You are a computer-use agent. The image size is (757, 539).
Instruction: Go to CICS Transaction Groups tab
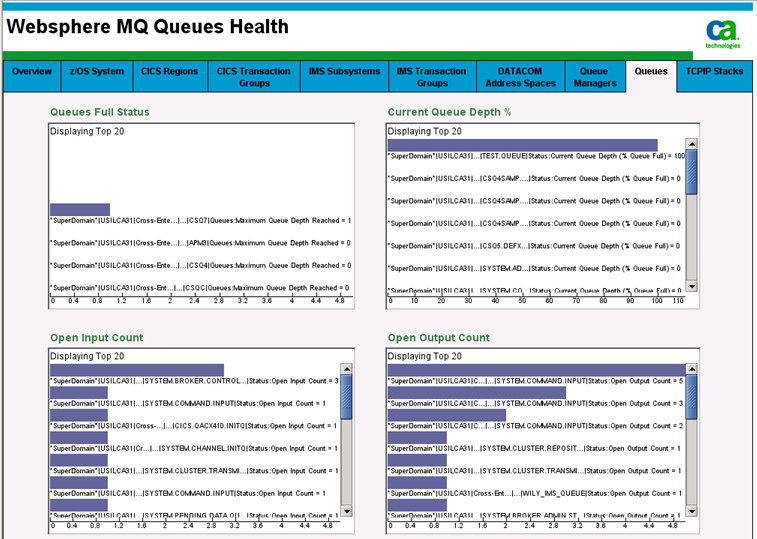tap(254, 78)
